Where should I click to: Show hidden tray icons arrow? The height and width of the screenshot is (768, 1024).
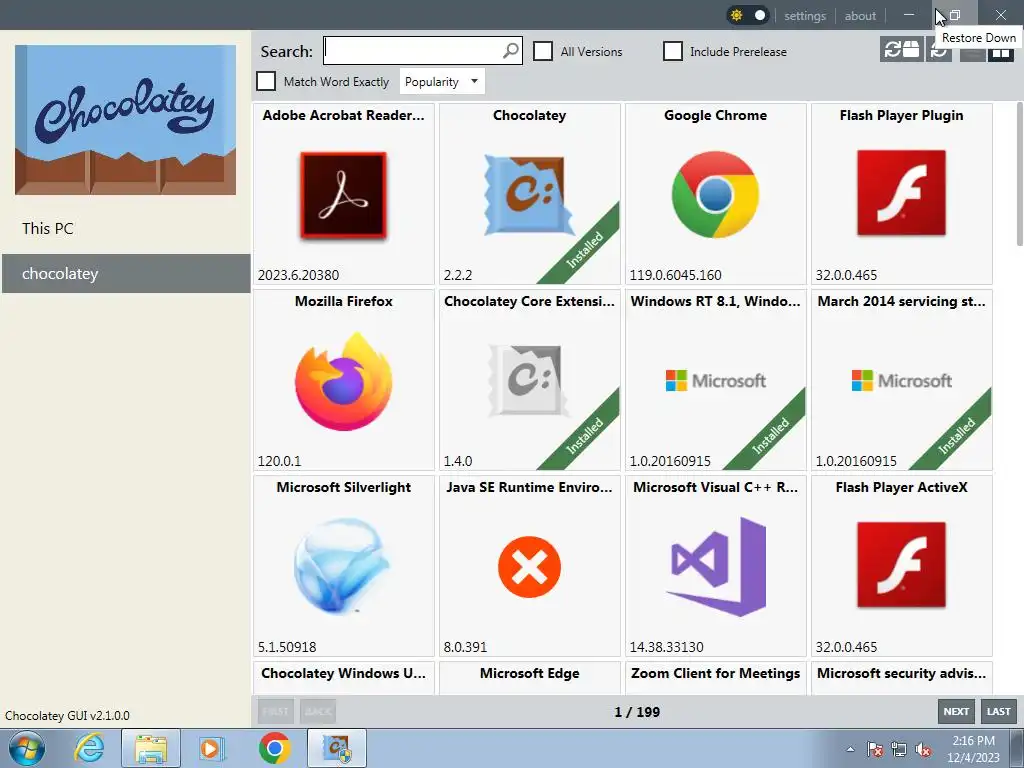coord(850,749)
